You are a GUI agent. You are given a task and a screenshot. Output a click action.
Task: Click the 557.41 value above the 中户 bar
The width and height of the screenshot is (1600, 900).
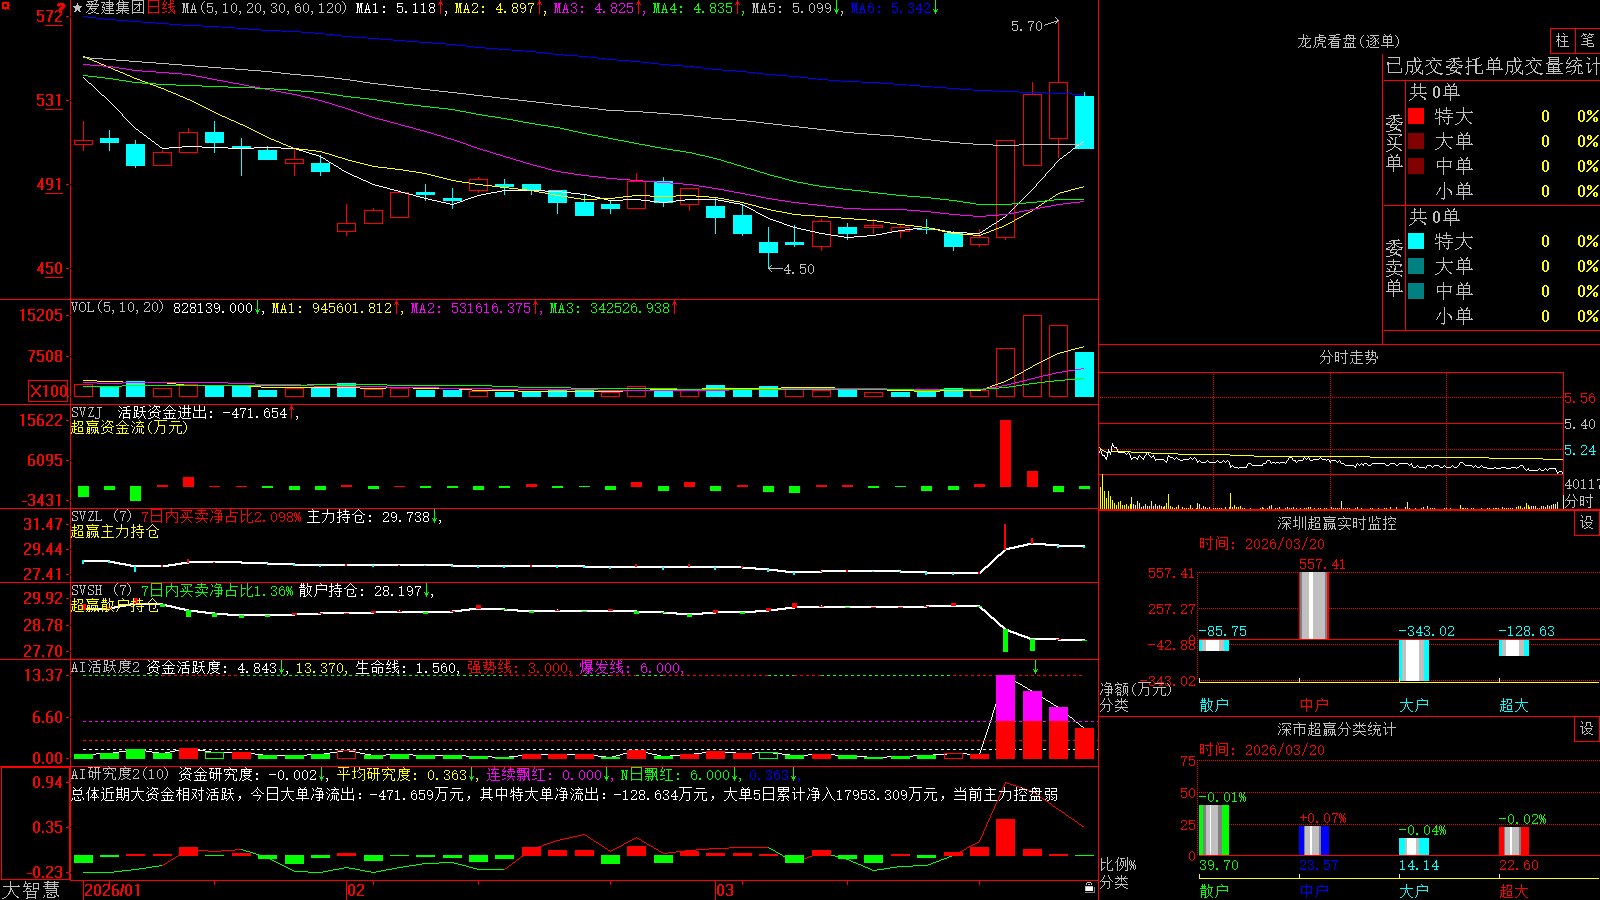[1322, 565]
